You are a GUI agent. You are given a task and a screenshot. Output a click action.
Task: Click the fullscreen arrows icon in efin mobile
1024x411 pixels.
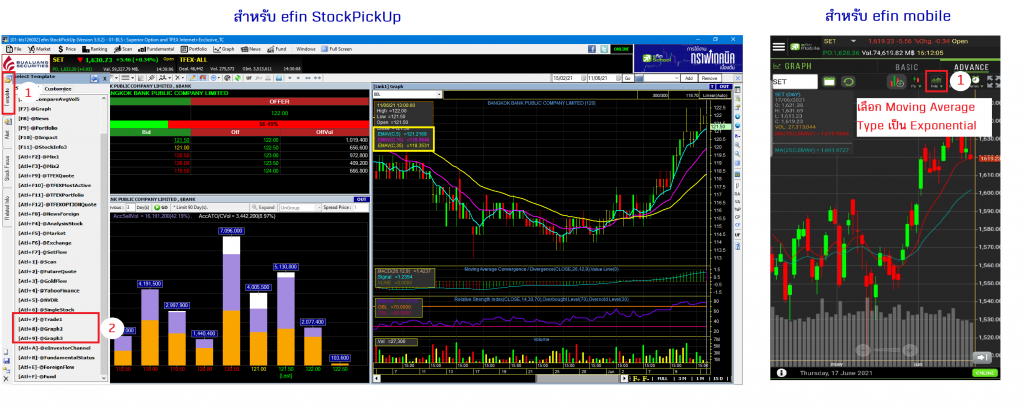(993, 81)
